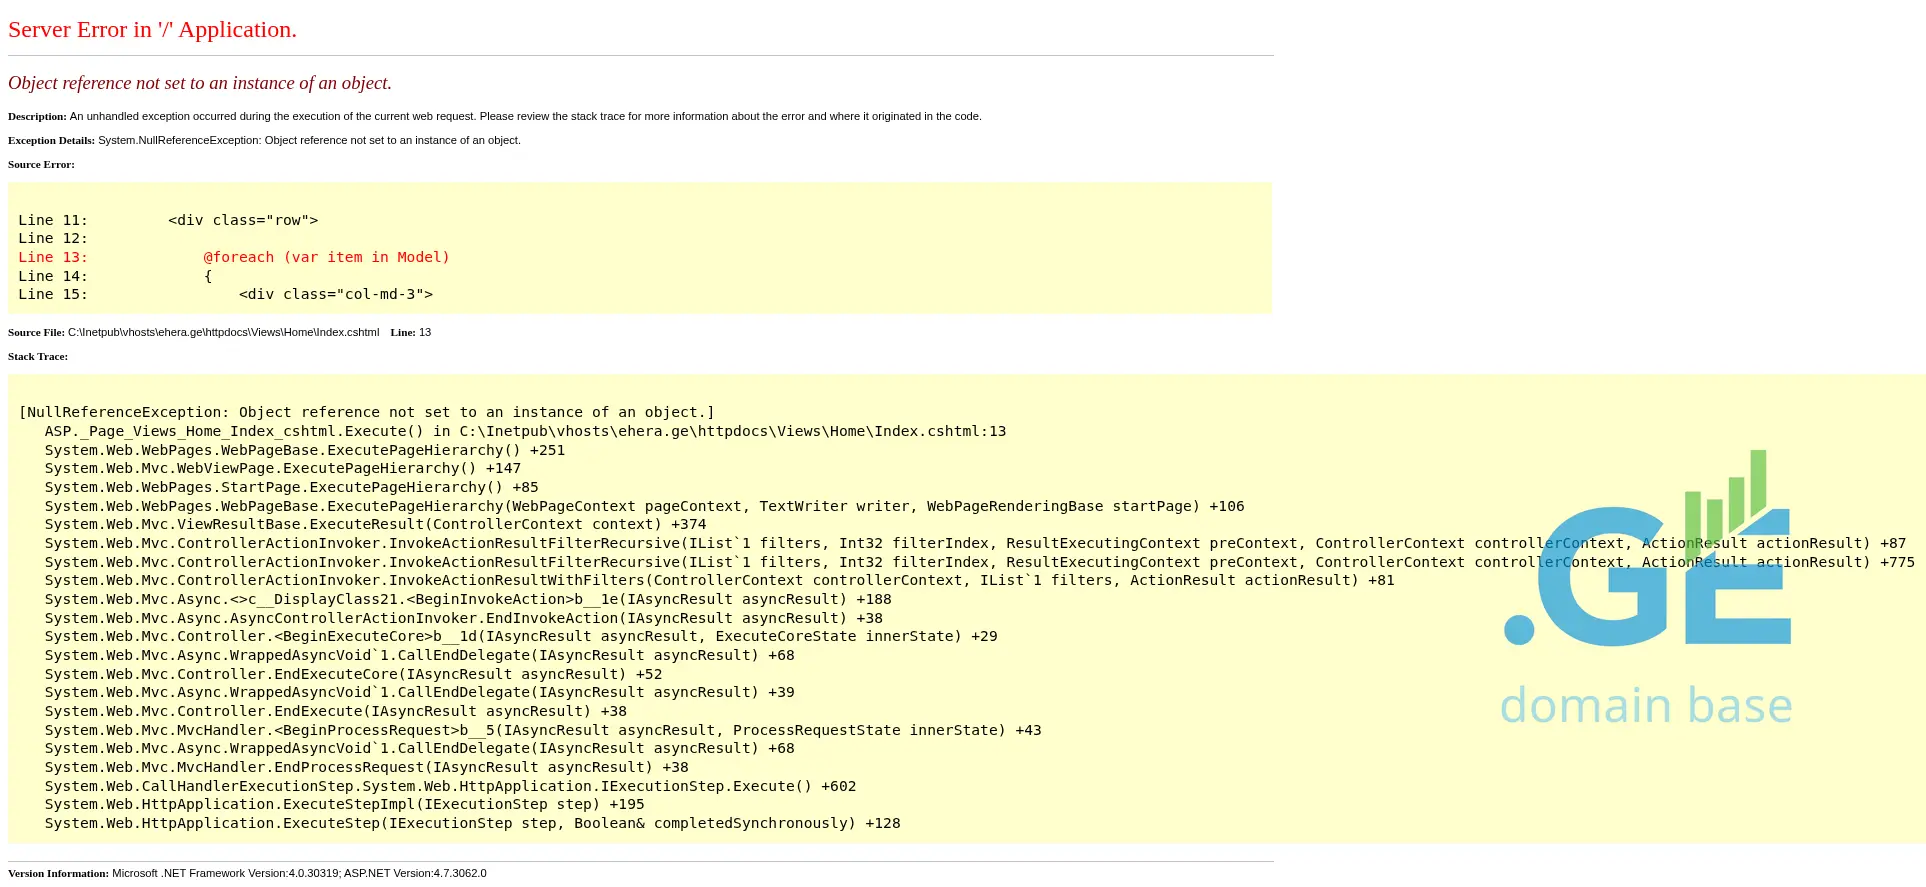
Task: Click the "Version Information:" footer text
Action: 58,874
